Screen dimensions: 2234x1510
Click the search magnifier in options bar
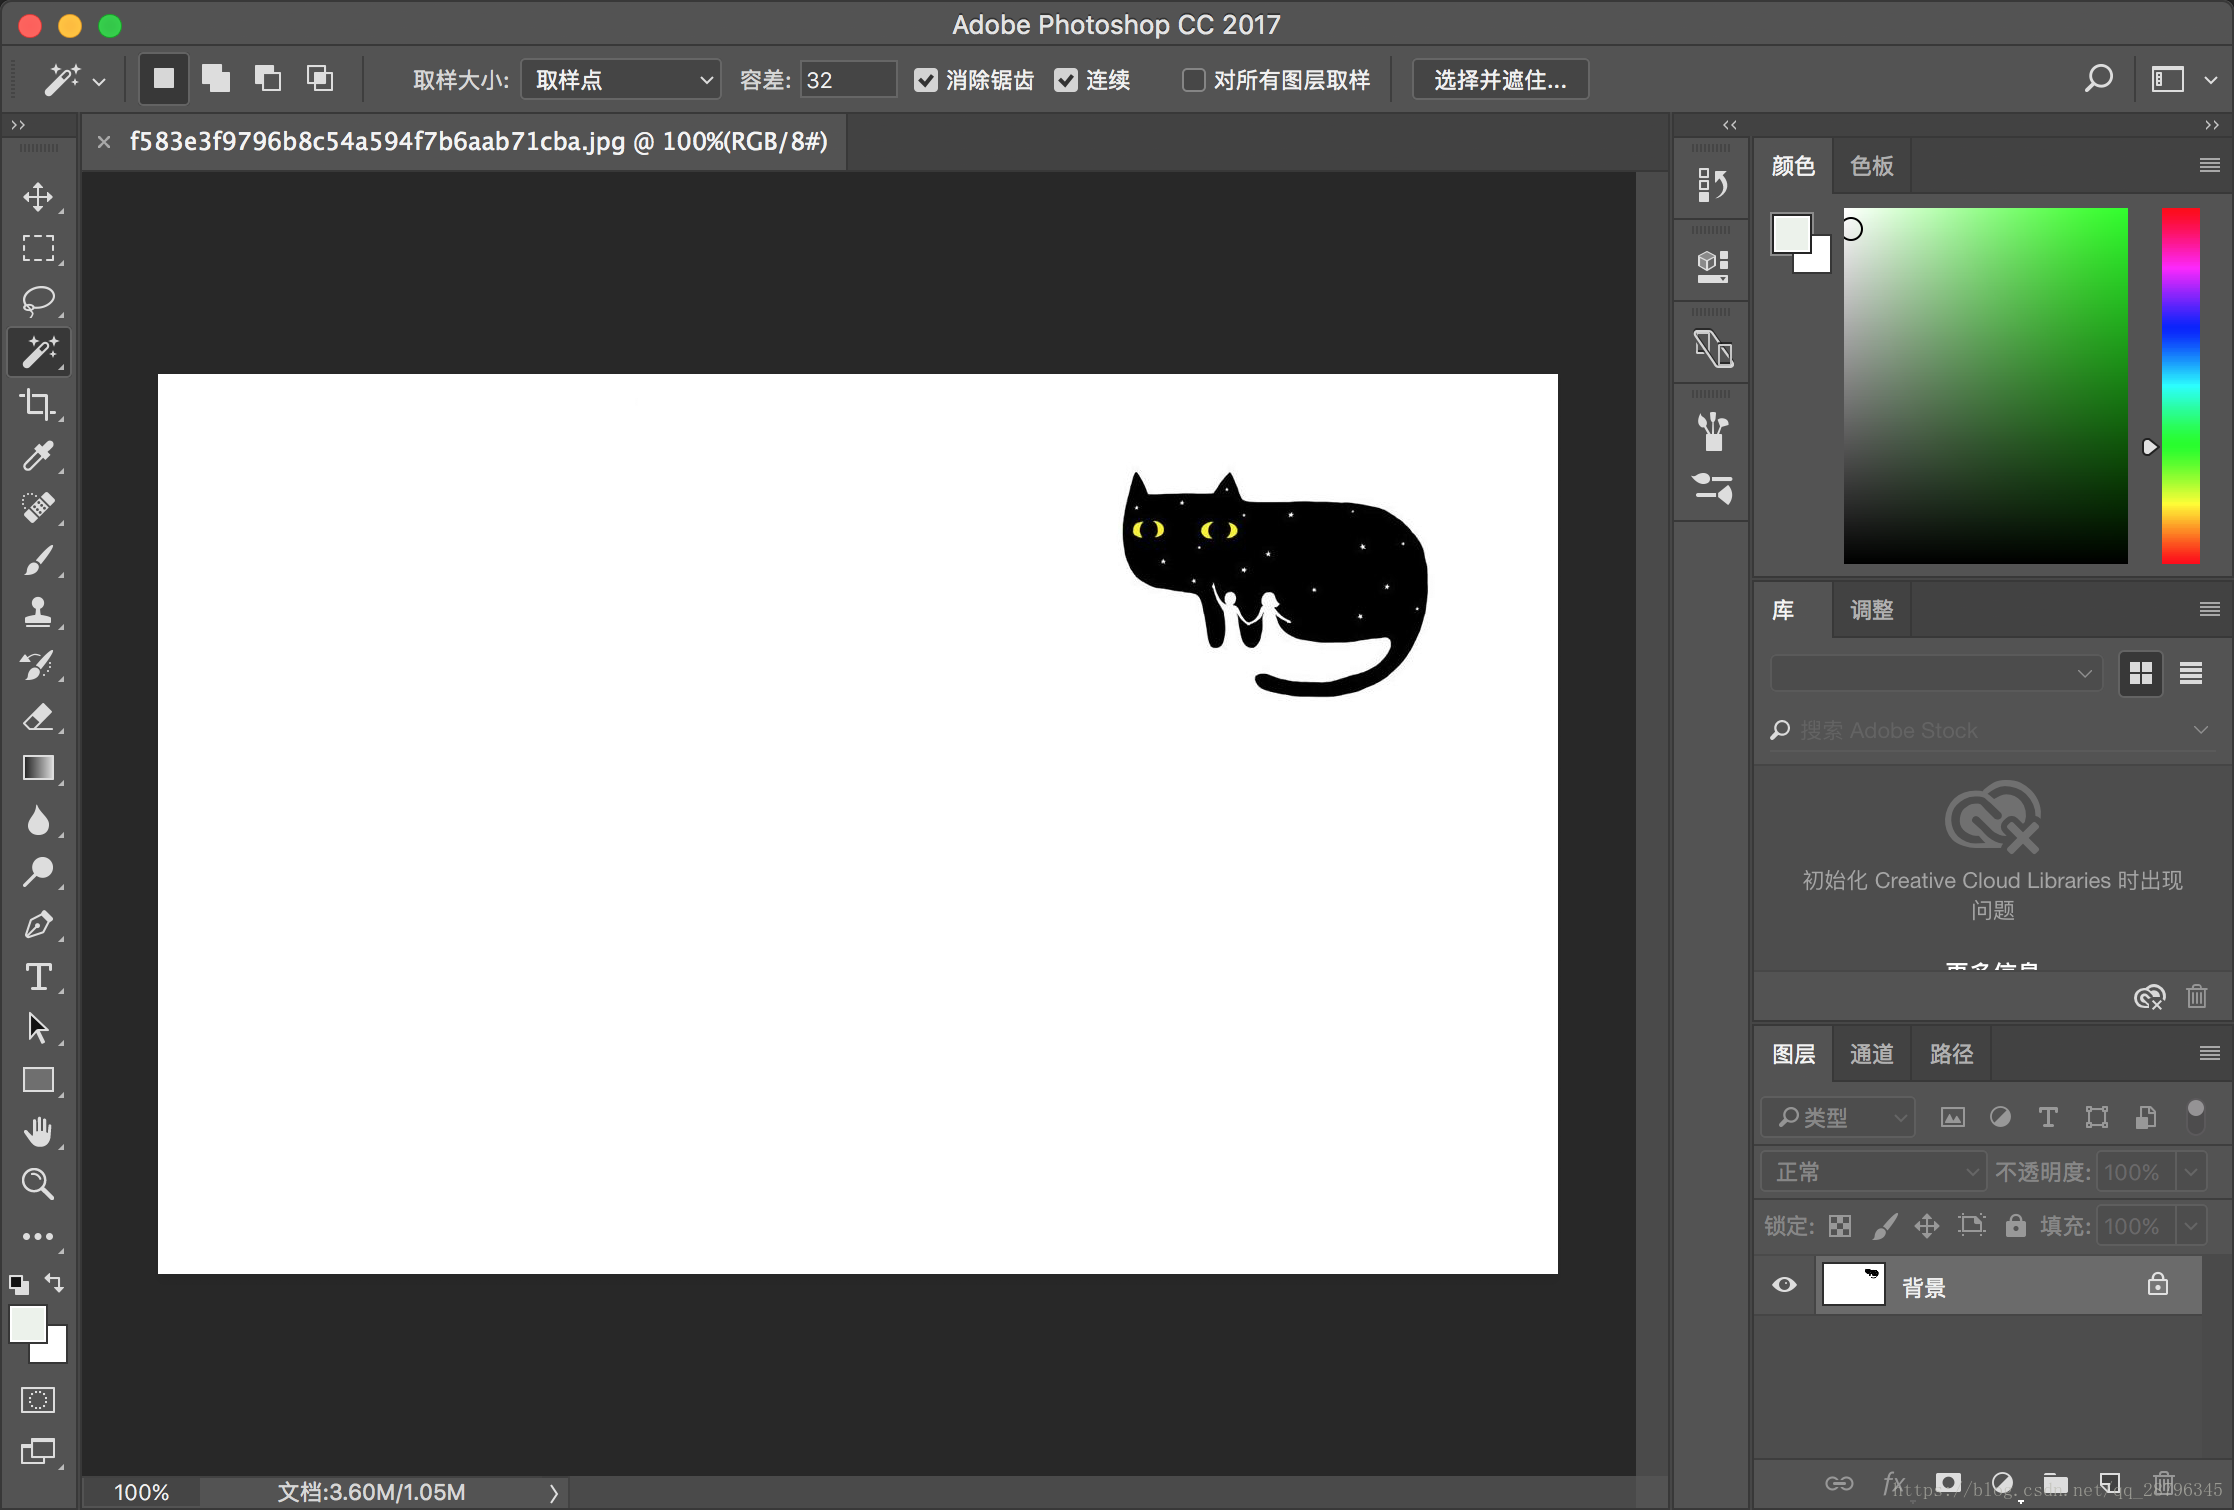(x=2099, y=79)
